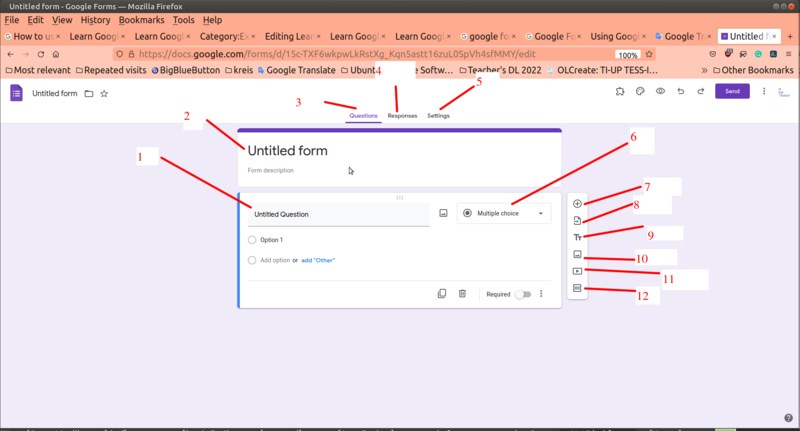Switch to the How to us browser tab
The image size is (800, 431).
click(33, 36)
